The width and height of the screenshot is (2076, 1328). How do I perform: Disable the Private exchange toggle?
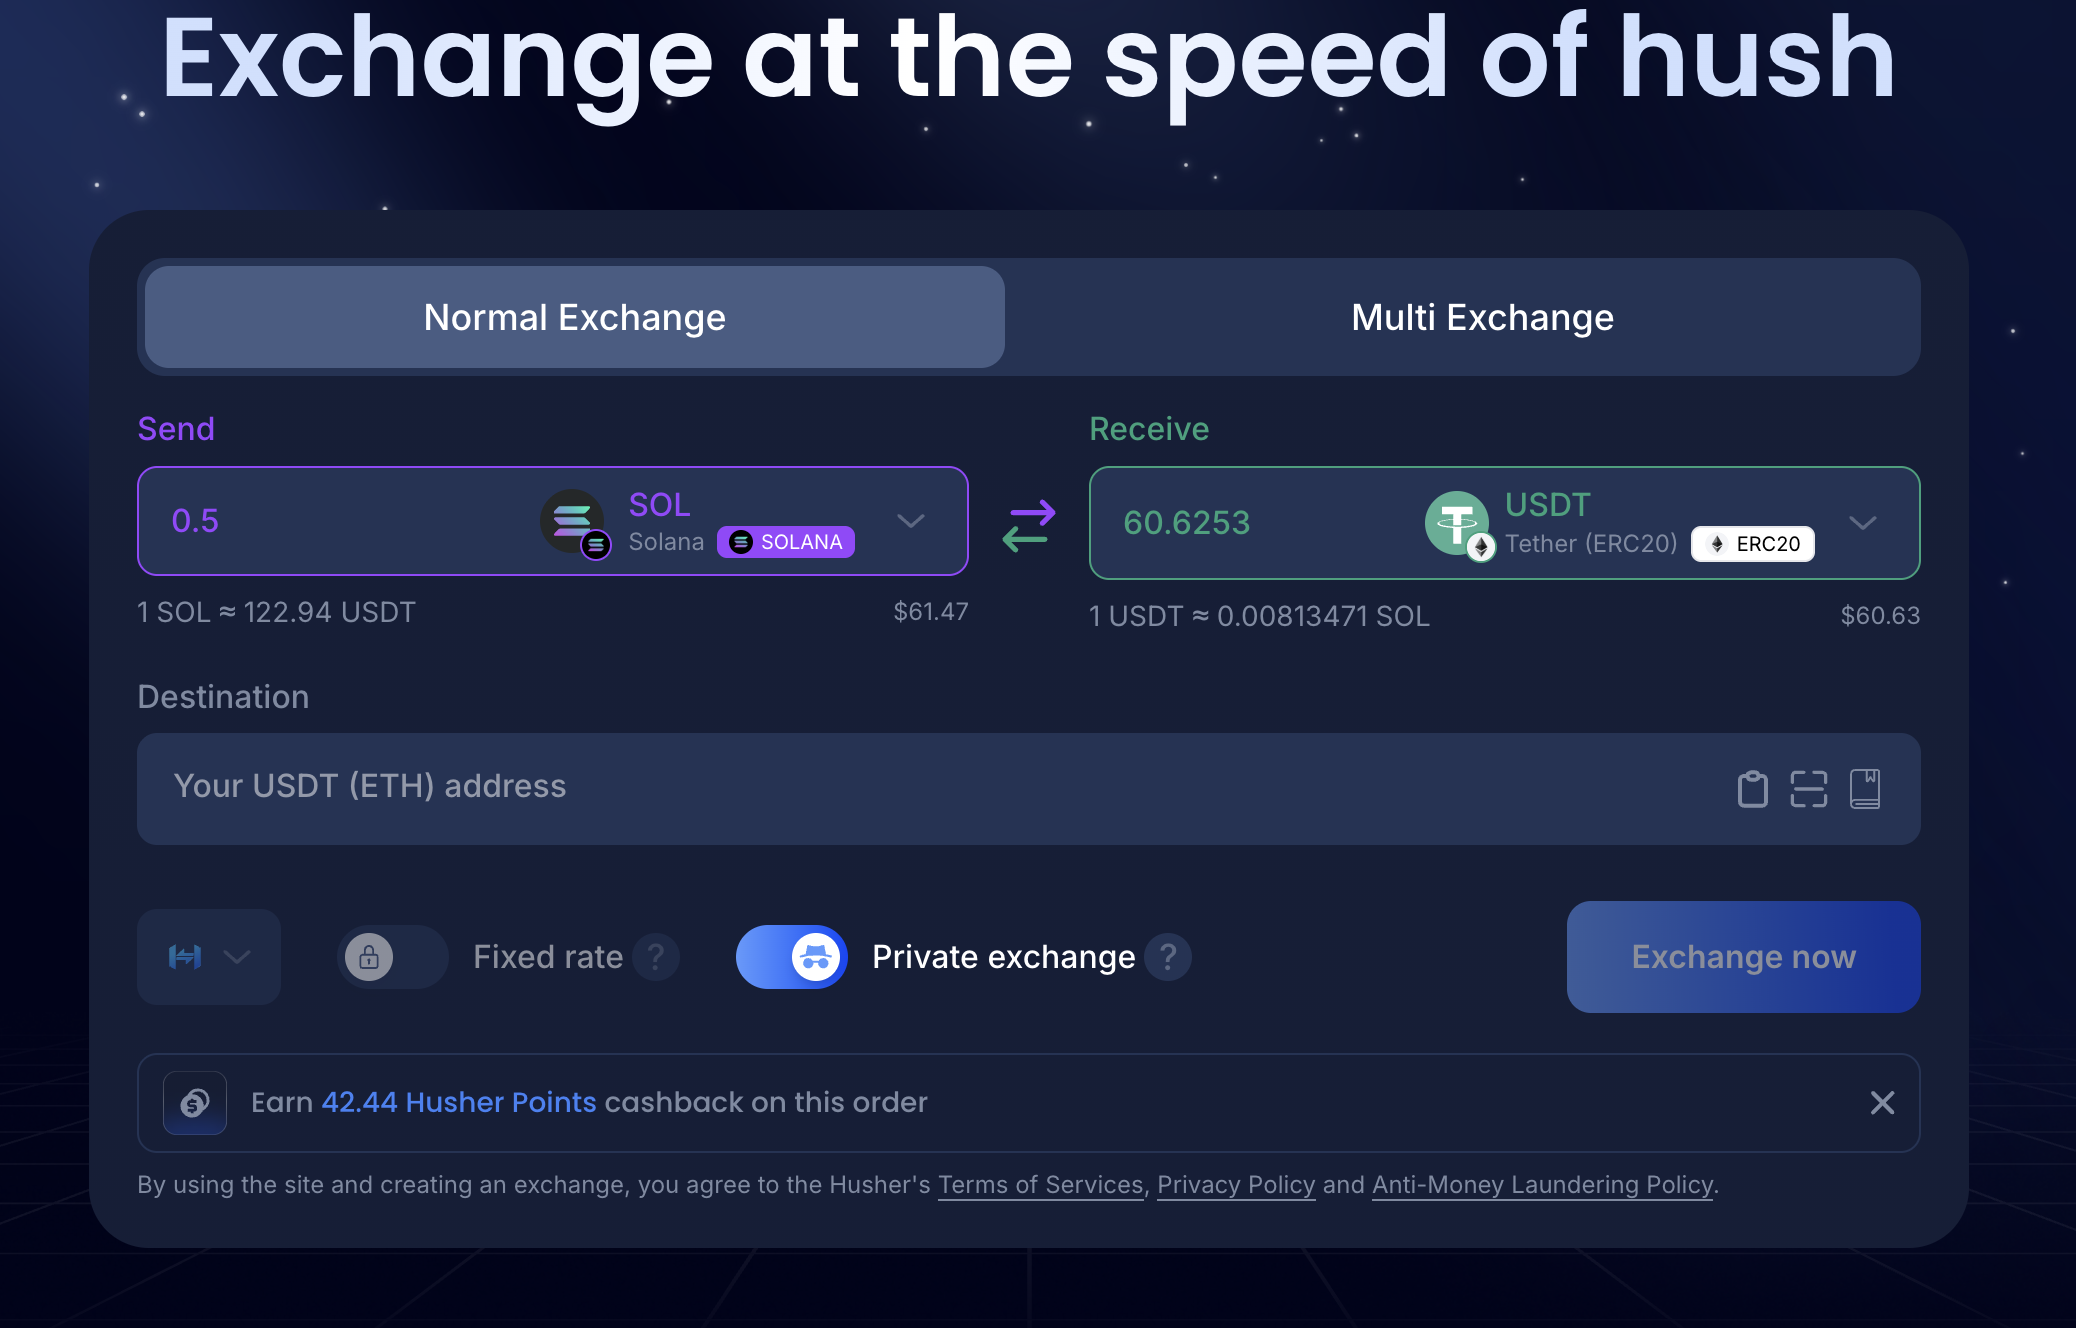pos(792,957)
